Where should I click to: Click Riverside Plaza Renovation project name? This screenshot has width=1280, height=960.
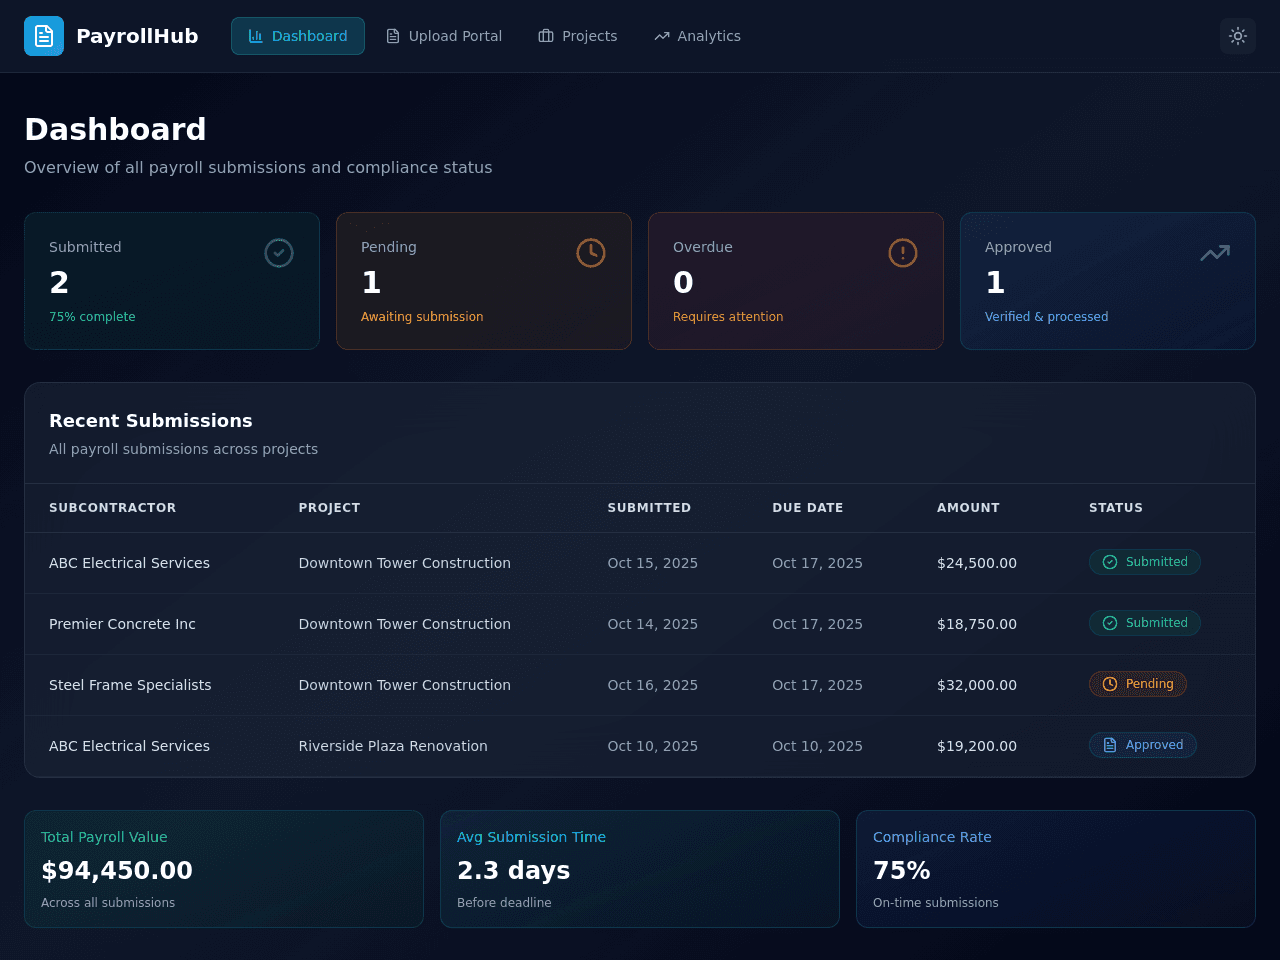point(393,746)
